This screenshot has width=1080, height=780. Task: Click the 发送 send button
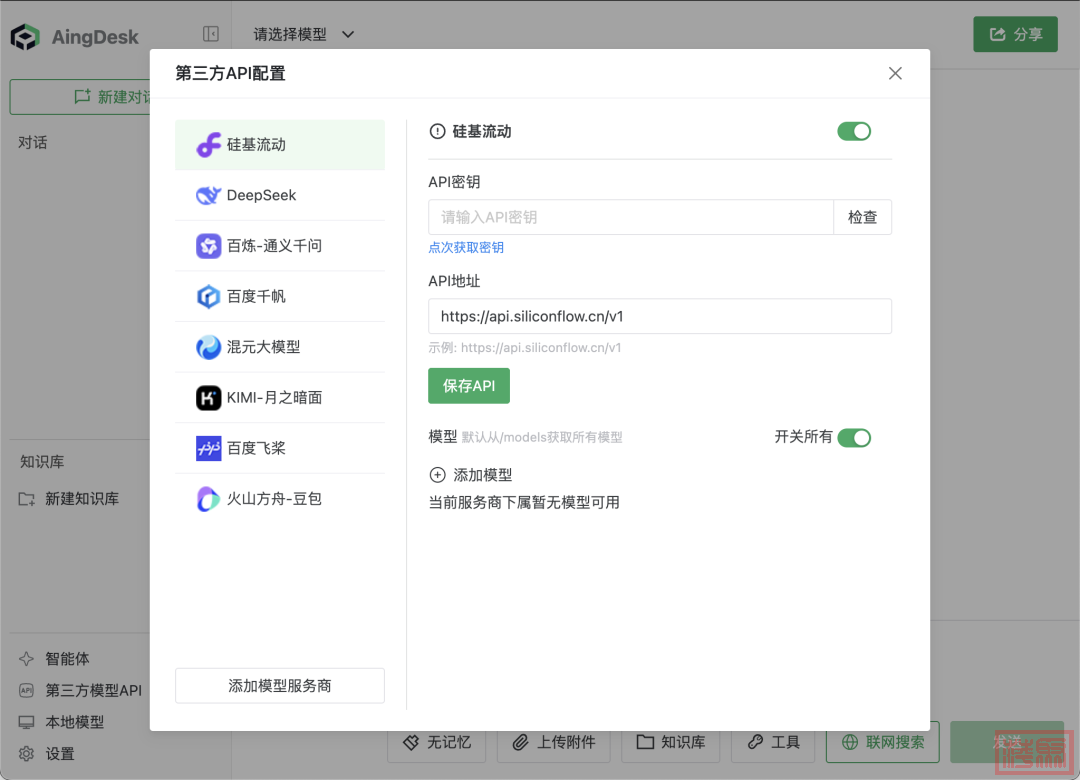[1007, 742]
